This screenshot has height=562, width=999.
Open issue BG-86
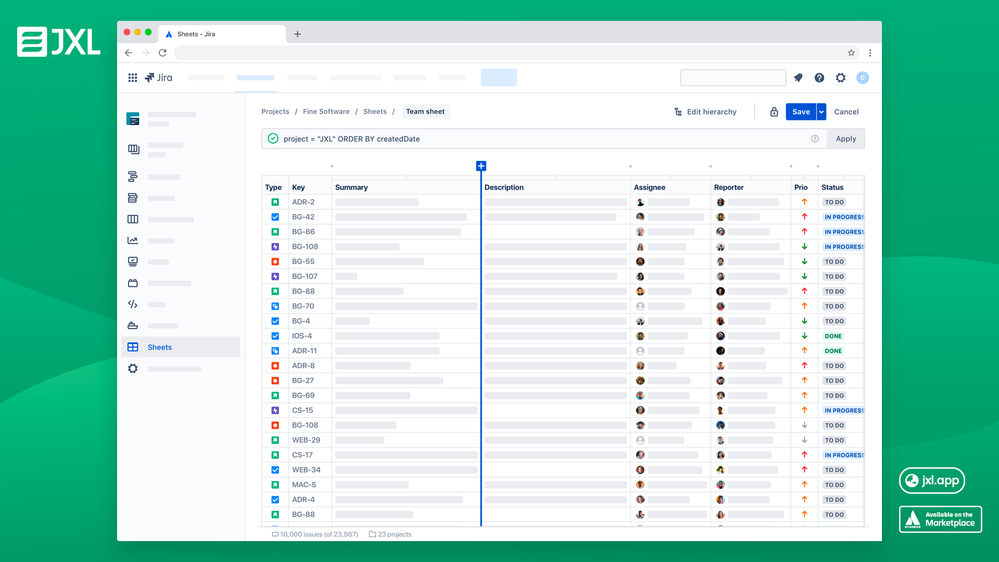[x=303, y=232]
